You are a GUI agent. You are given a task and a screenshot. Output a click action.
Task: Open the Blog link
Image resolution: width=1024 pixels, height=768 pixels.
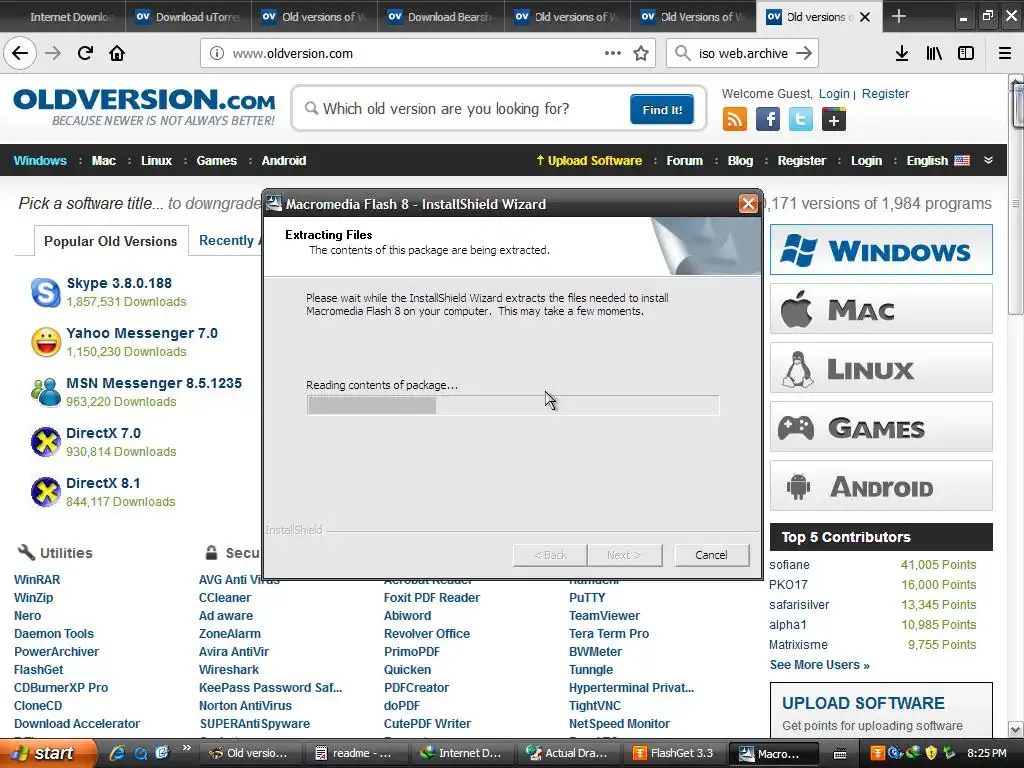740,161
